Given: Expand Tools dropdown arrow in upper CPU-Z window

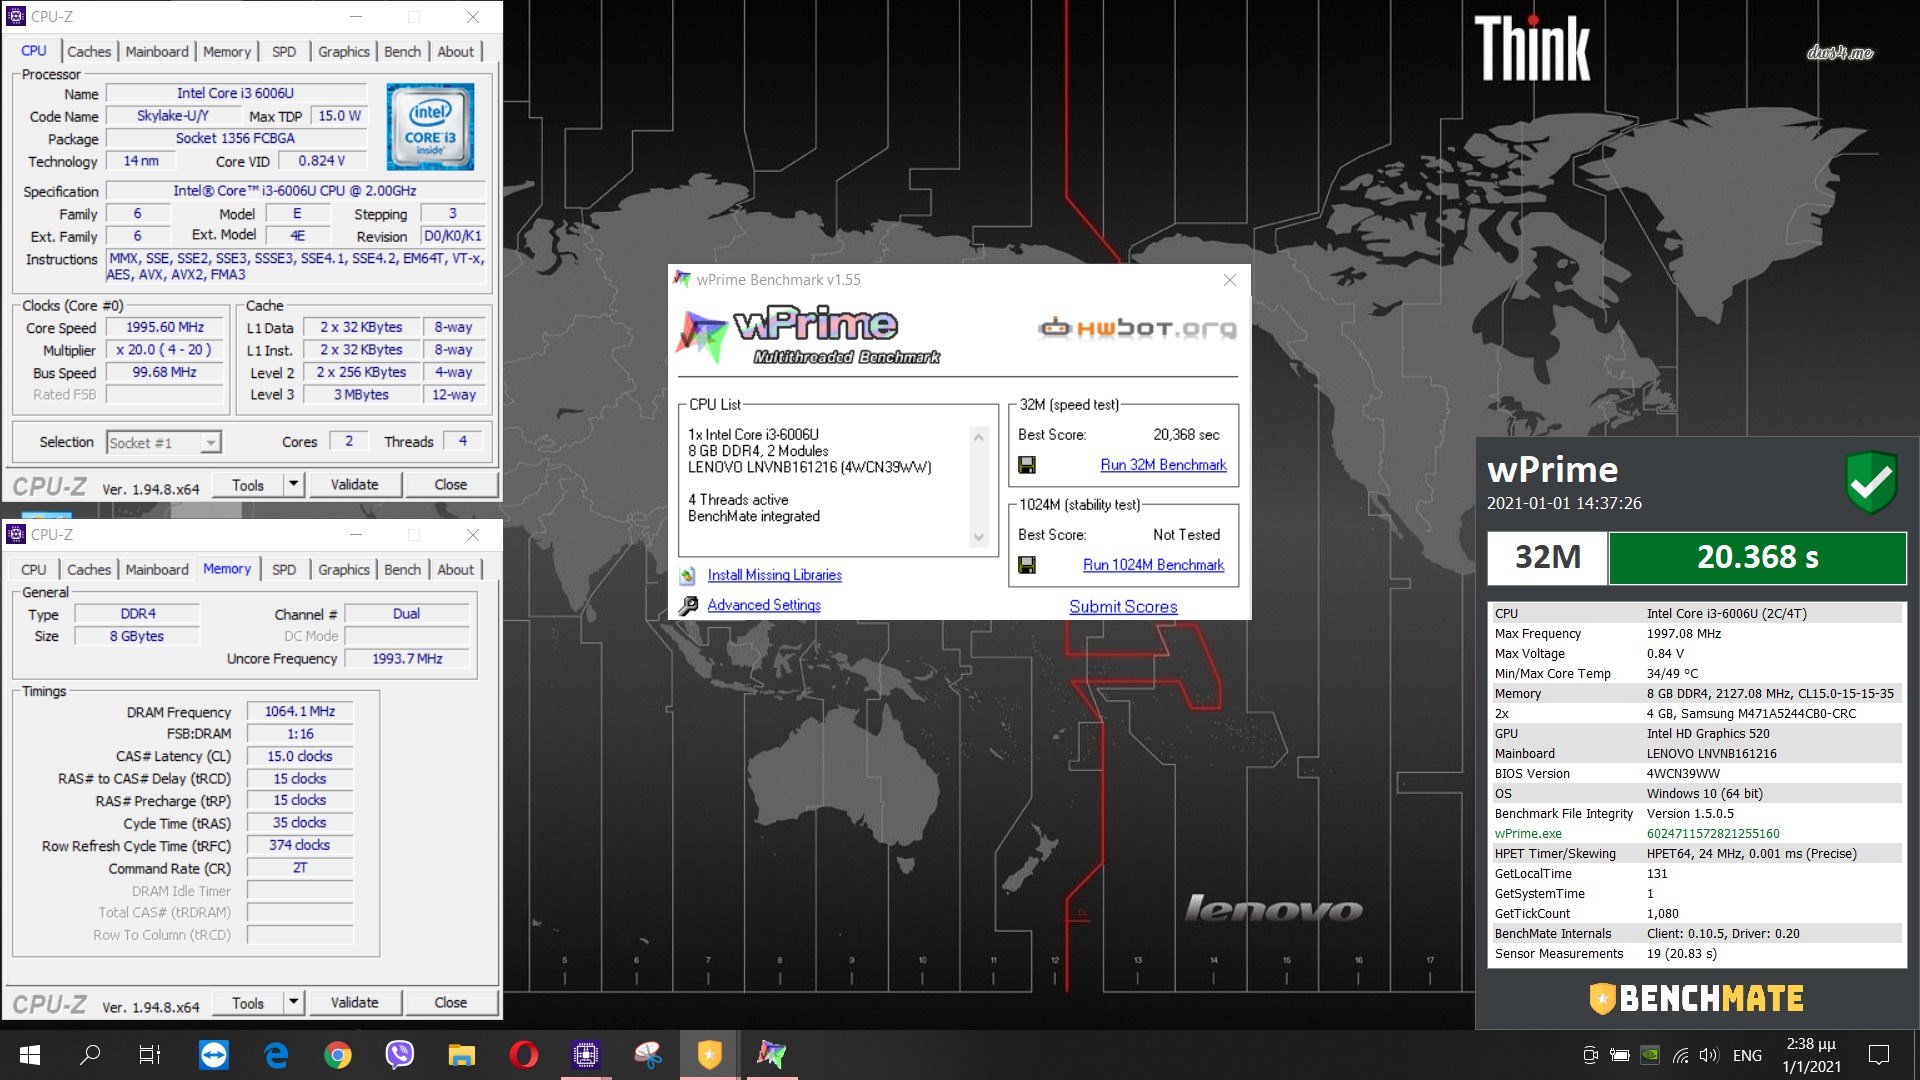Looking at the screenshot, I should click(294, 485).
